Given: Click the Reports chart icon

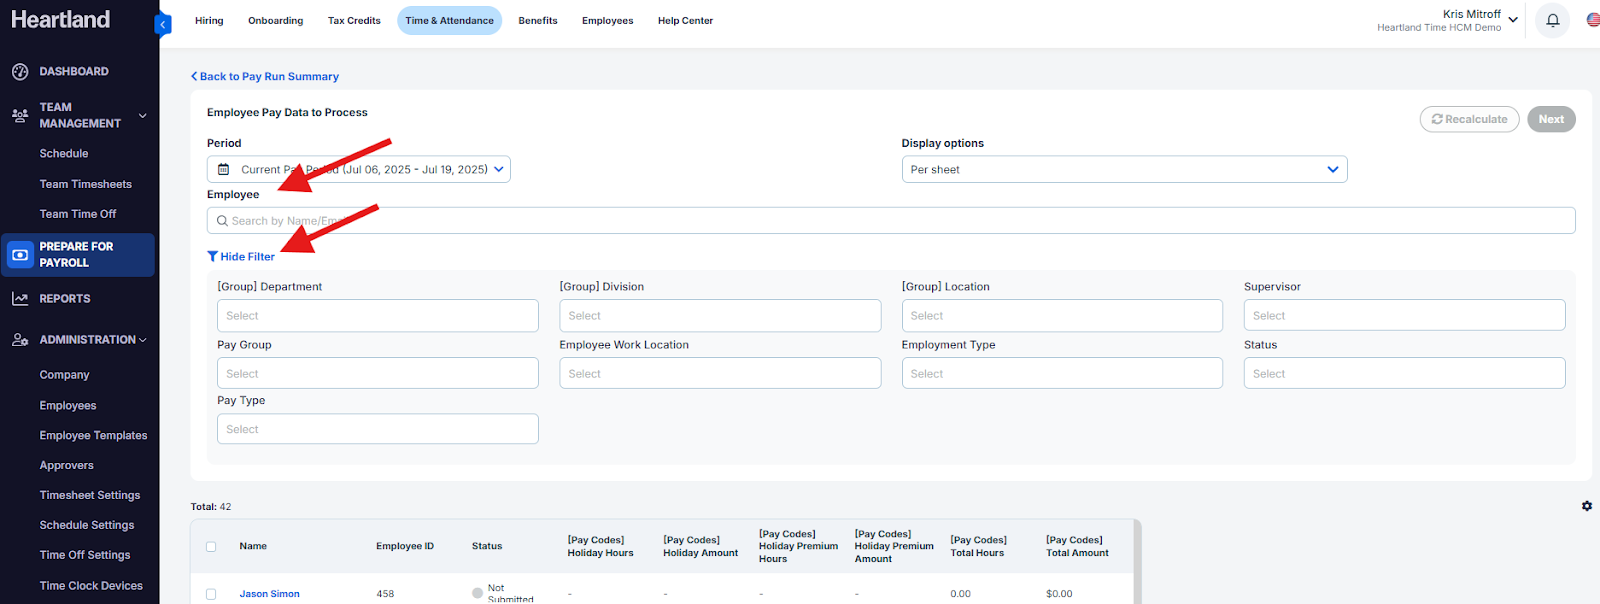Looking at the screenshot, I should 20,299.
